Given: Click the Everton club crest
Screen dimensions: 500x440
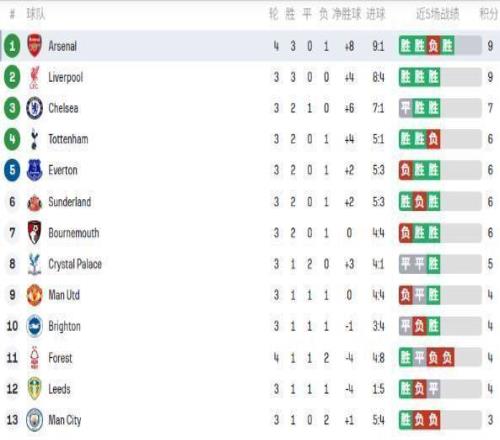Looking at the screenshot, I should click(x=34, y=170).
